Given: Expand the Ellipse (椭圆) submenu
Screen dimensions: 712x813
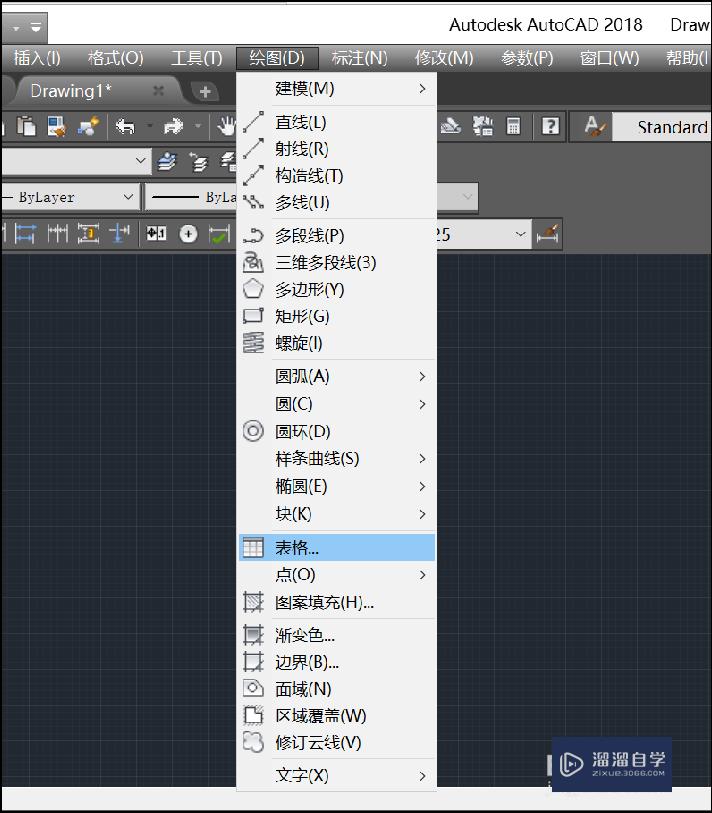Looking at the screenshot, I should coord(336,486).
